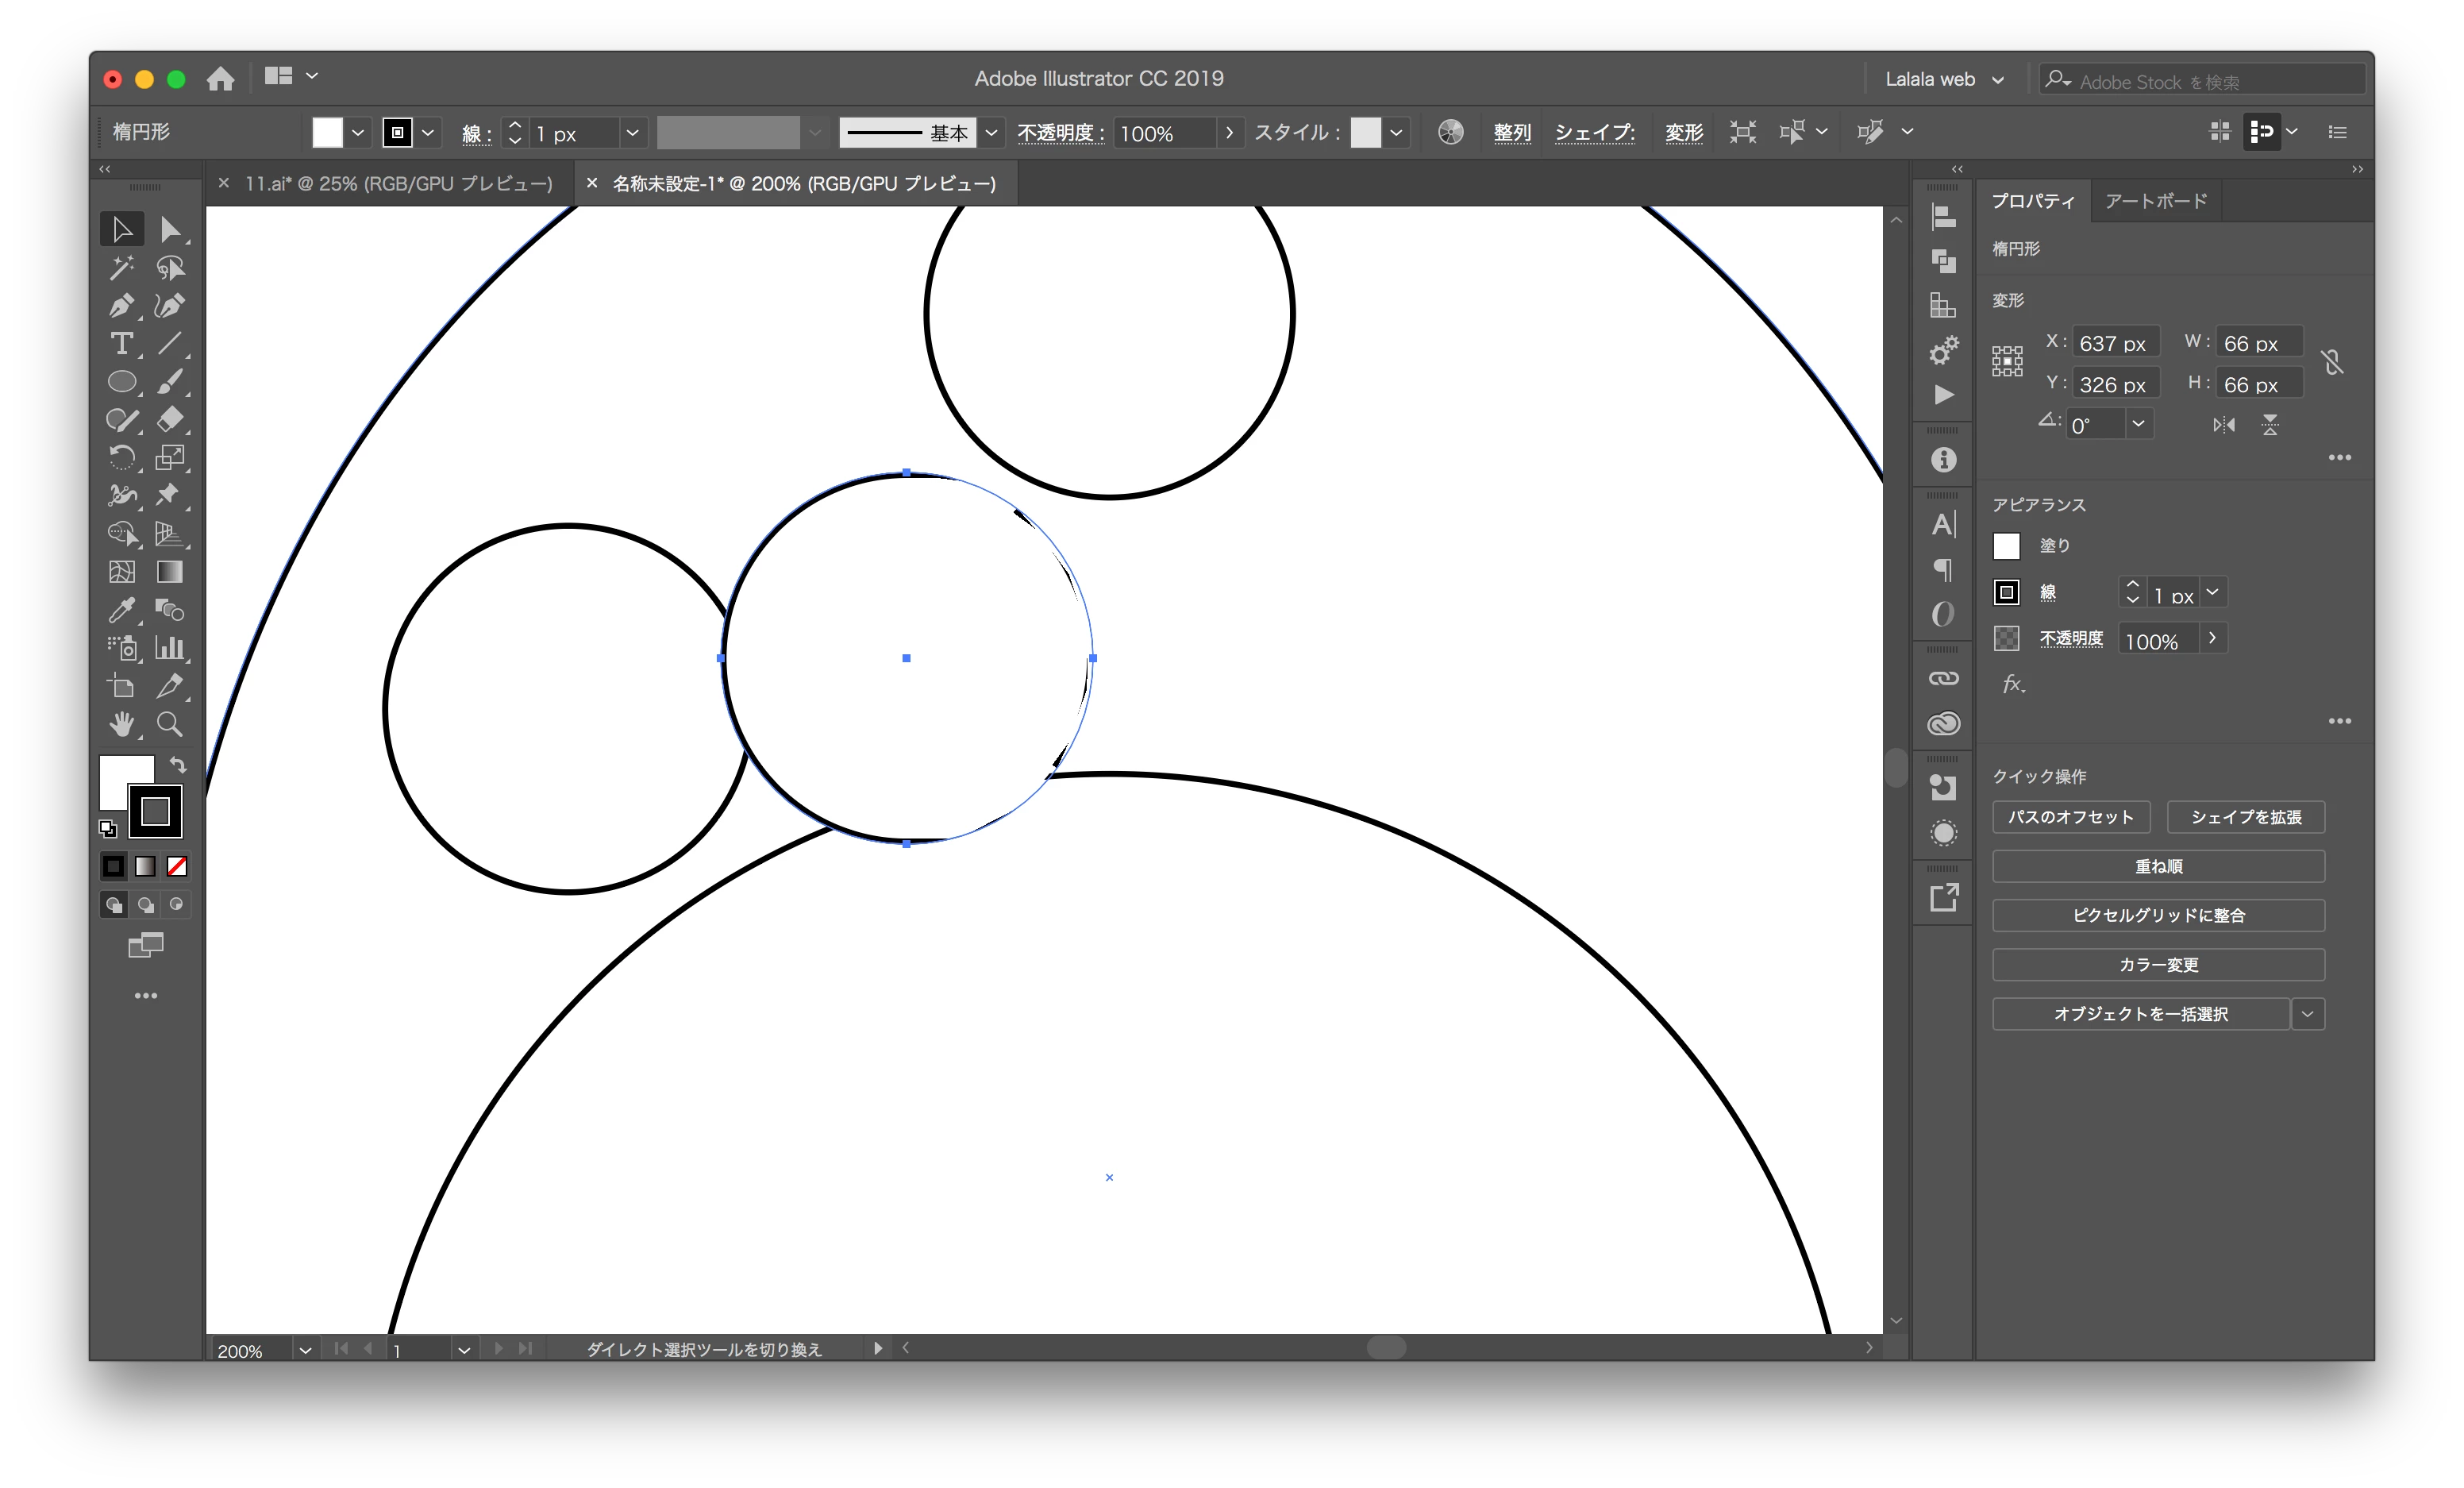Image resolution: width=2464 pixels, height=1488 pixels.
Task: Switch to the 11.ai document tab
Action: click(x=398, y=184)
